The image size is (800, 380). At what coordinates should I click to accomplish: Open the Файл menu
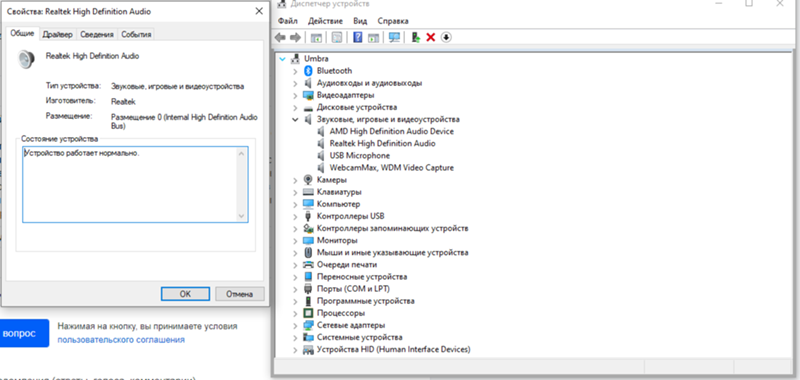(x=288, y=21)
